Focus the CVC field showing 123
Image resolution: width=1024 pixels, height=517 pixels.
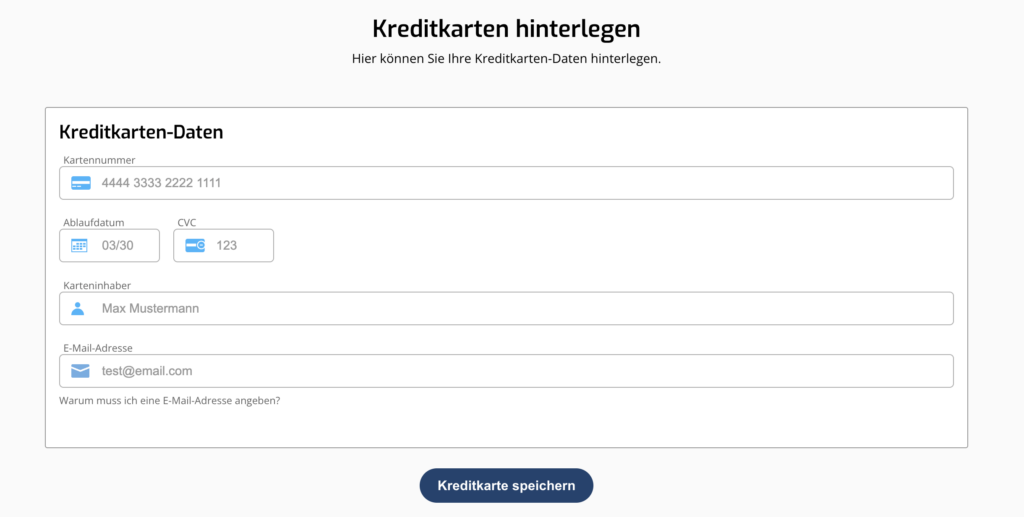click(238, 245)
